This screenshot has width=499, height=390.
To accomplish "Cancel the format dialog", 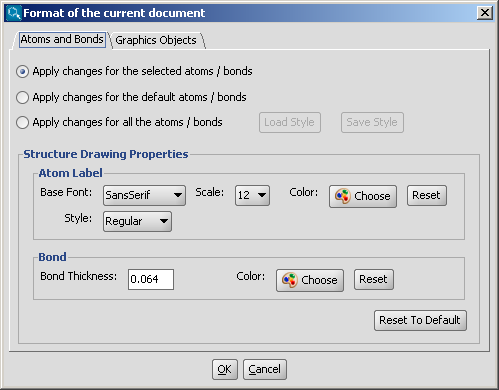I will [265, 369].
